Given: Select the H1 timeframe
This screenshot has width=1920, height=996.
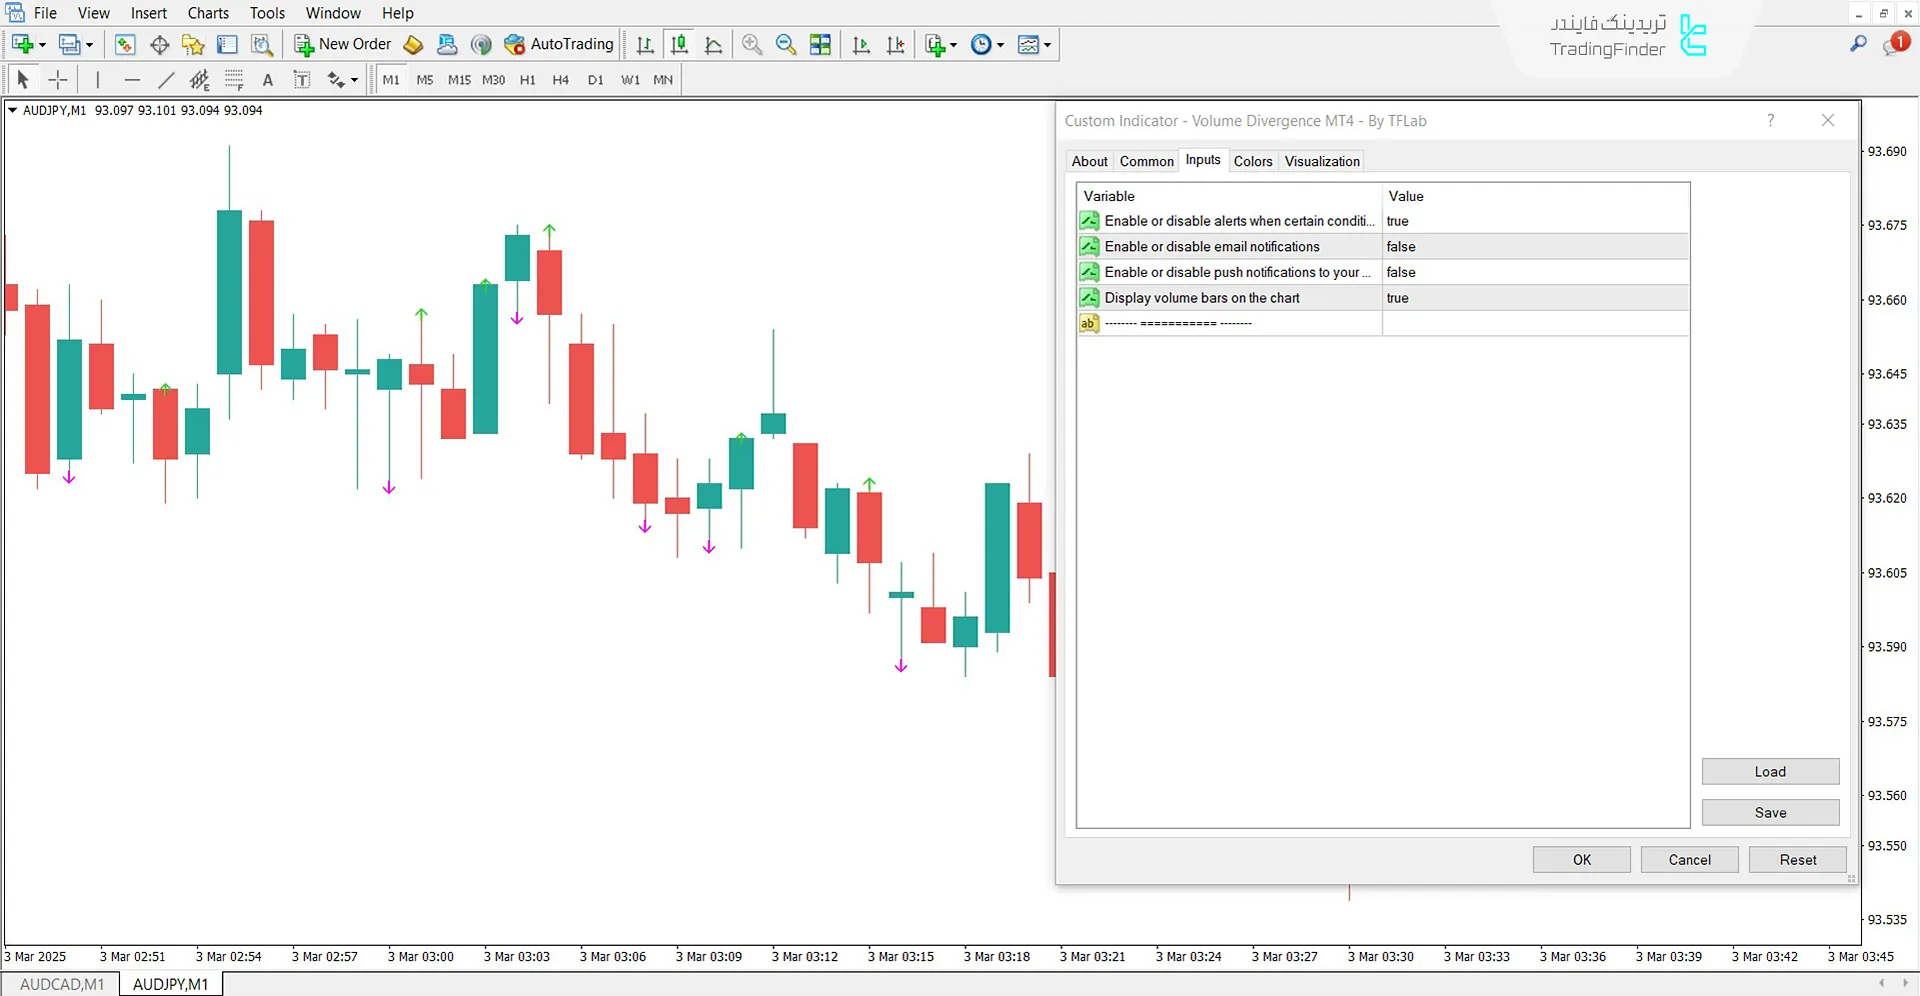Looking at the screenshot, I should [527, 79].
